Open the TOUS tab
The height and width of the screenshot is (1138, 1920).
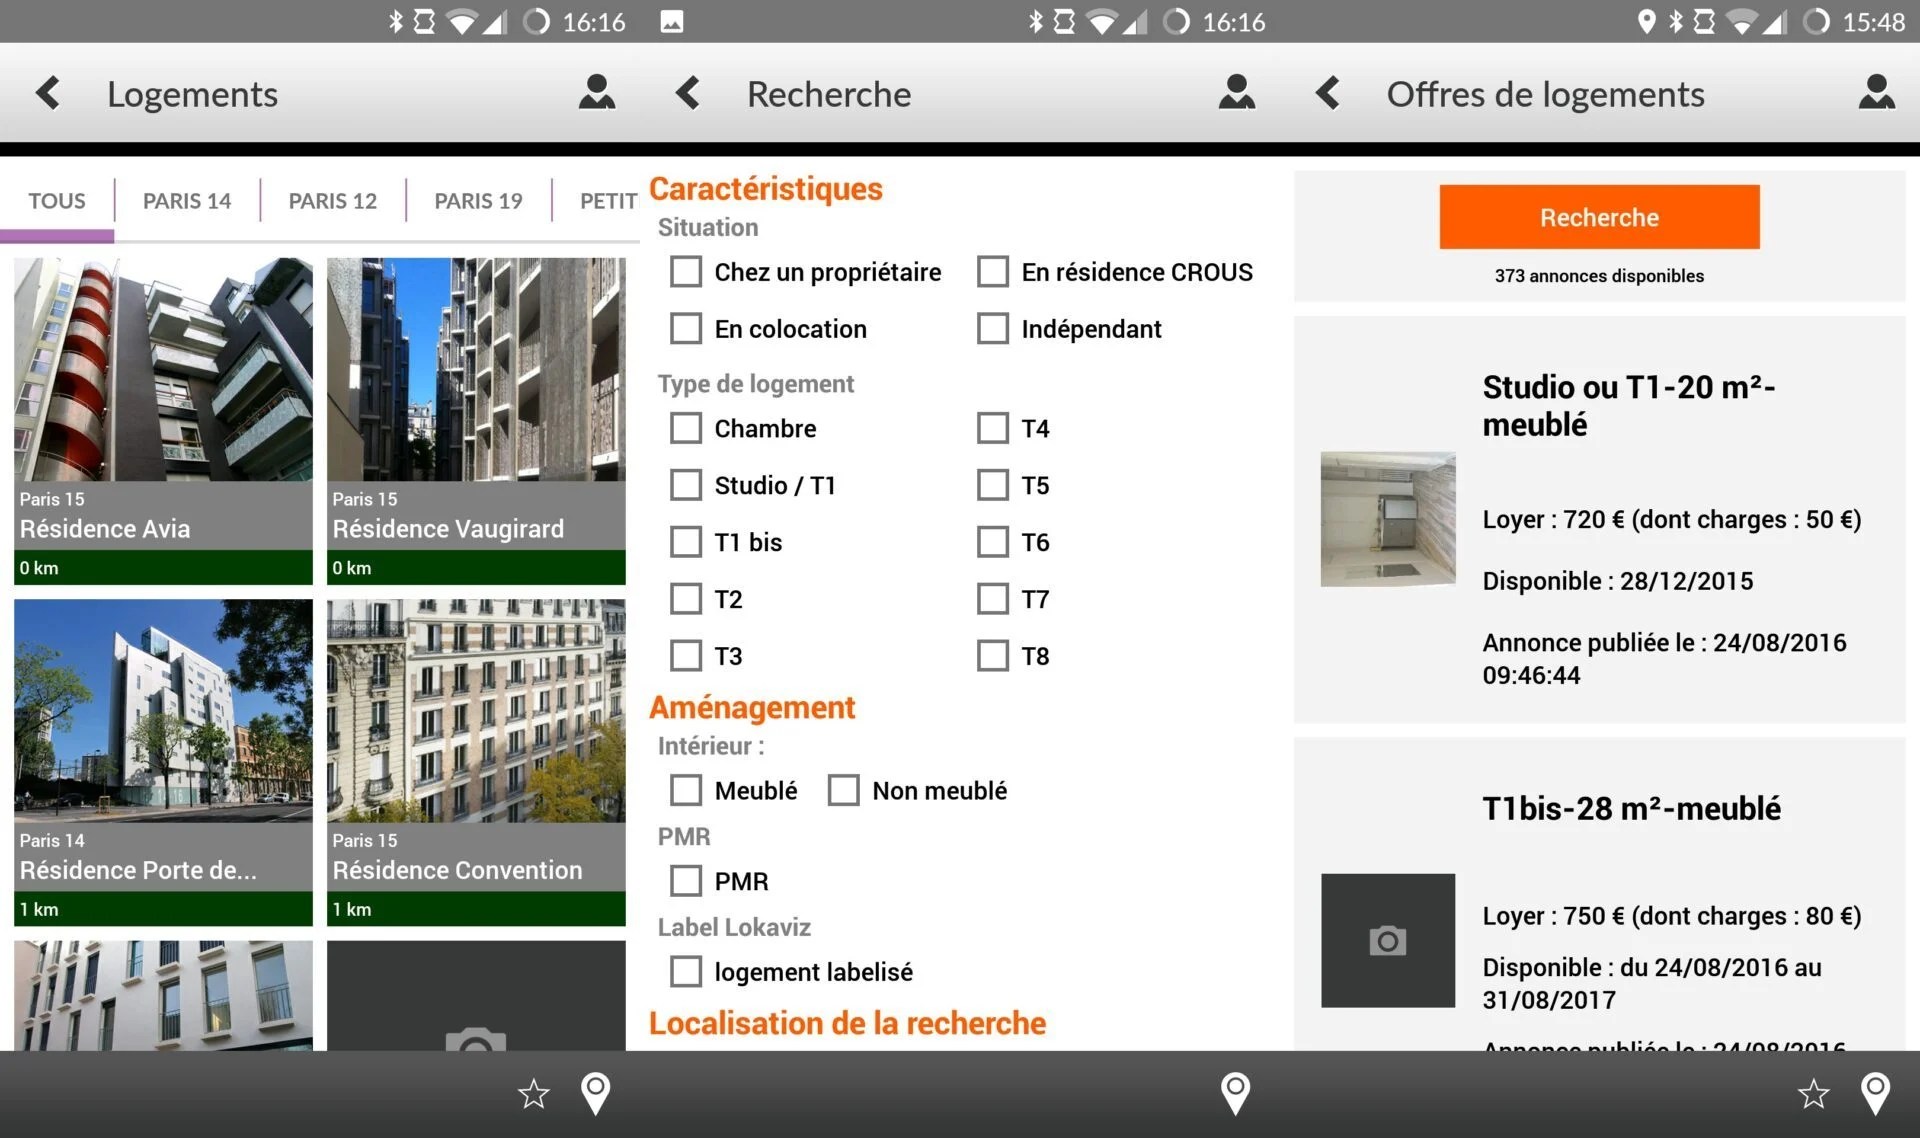click(x=57, y=200)
